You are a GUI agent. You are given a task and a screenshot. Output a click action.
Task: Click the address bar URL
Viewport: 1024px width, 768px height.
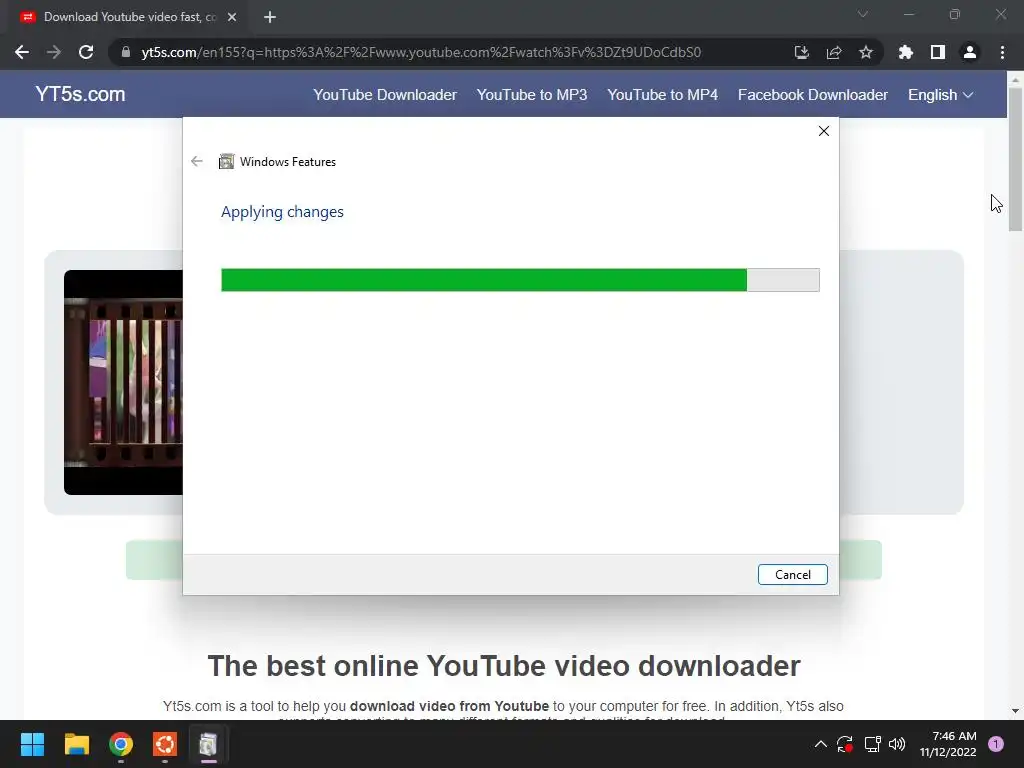[x=421, y=52]
